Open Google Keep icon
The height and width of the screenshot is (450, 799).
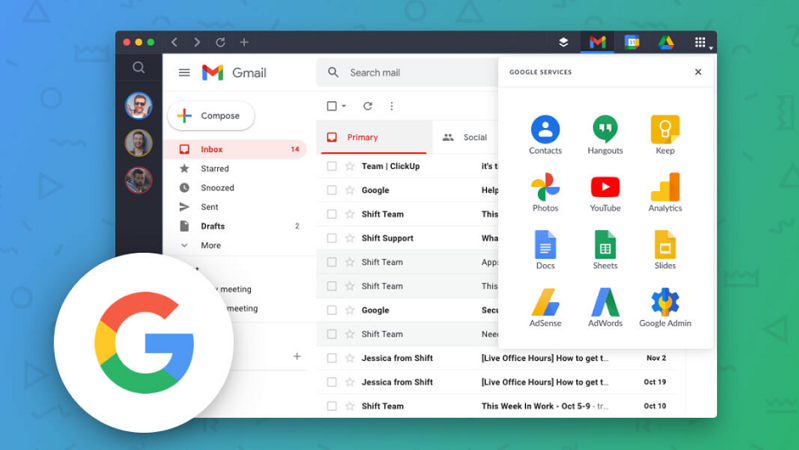(665, 130)
